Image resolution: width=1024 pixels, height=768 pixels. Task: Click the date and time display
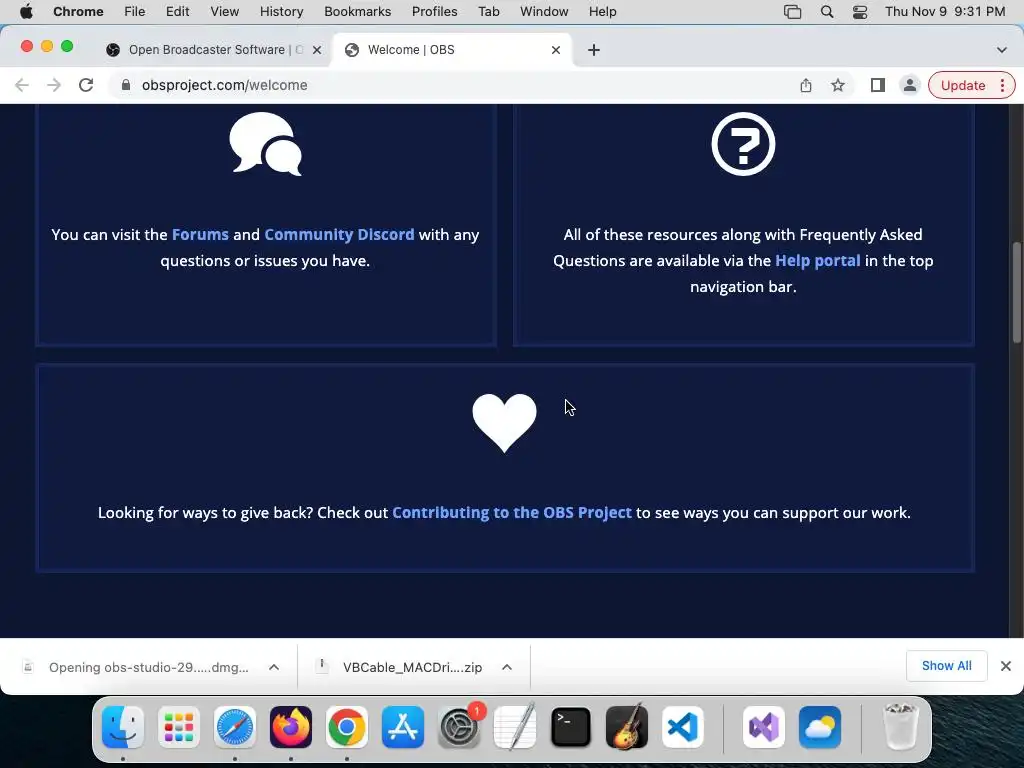click(945, 12)
